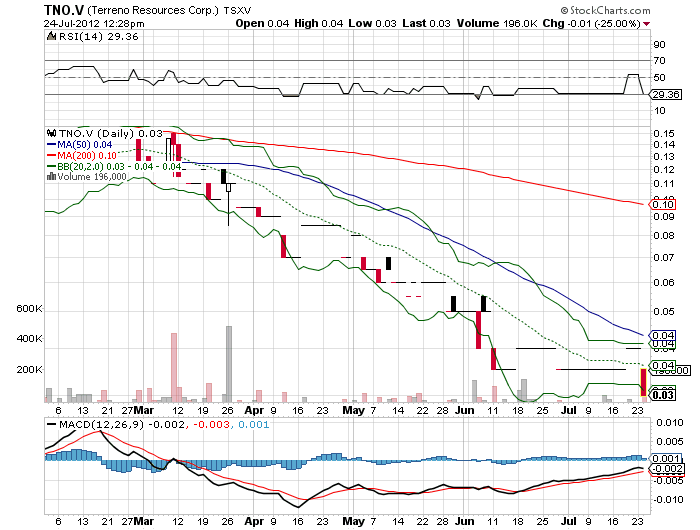Click the 29.36 RSI value tag
Viewport: 700px width, 530px height.
point(666,95)
